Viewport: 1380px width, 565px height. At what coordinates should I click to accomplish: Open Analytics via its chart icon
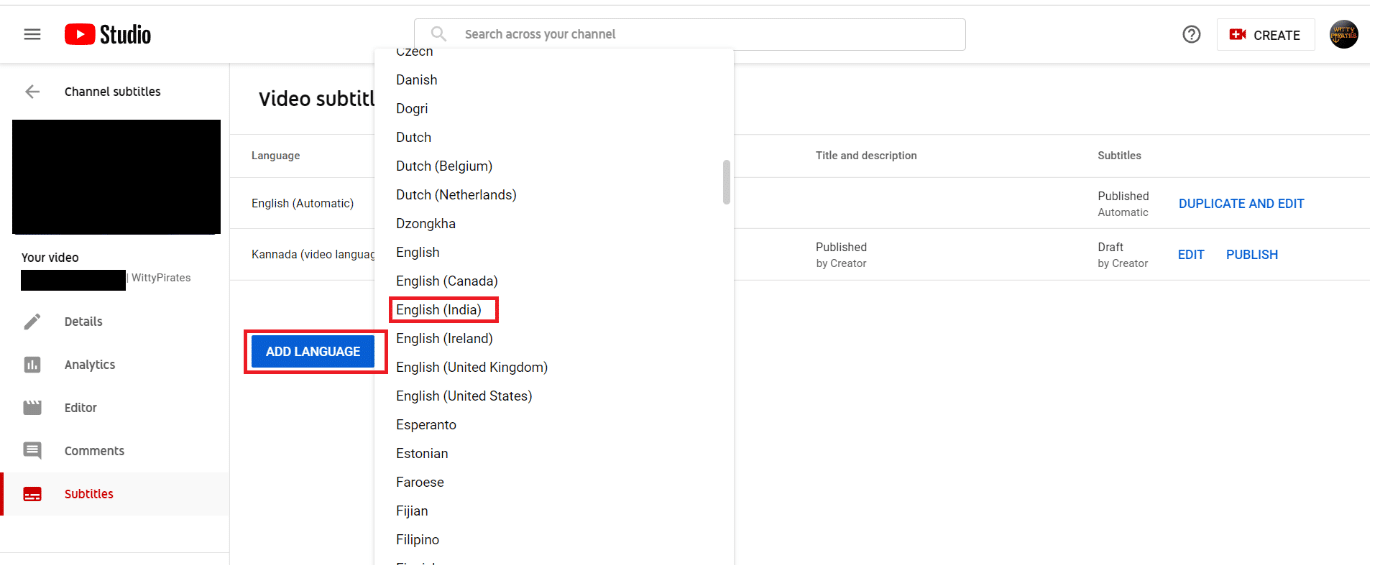[32, 365]
